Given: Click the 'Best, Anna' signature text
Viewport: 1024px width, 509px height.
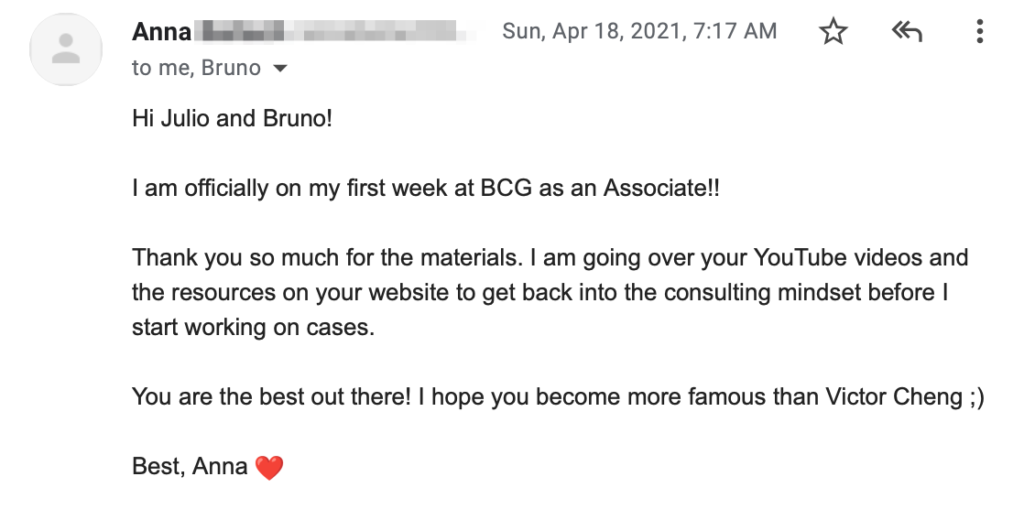Looking at the screenshot, I should [x=190, y=467].
